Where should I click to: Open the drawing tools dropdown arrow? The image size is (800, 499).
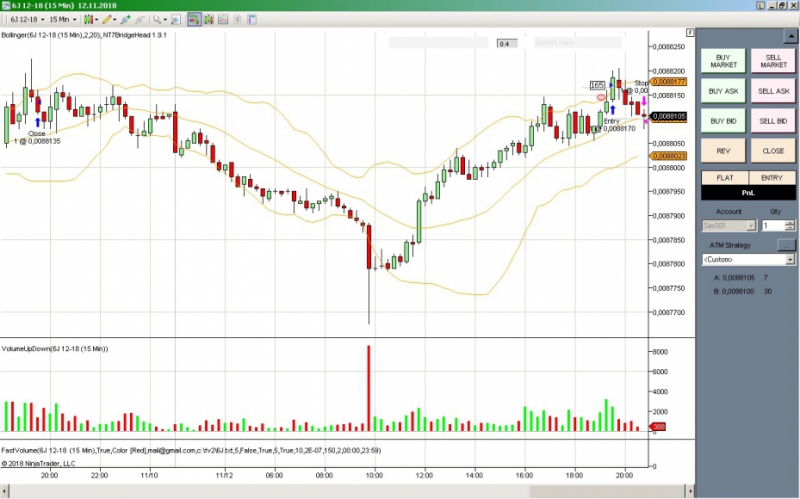click(x=114, y=19)
